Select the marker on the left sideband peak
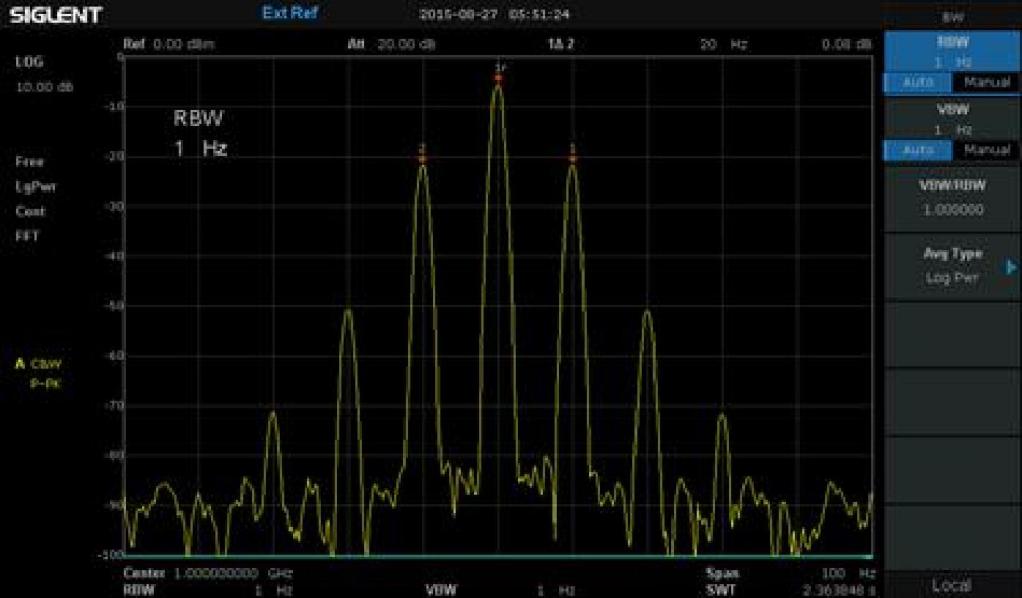Screen dimensions: 1022x598 422,154
